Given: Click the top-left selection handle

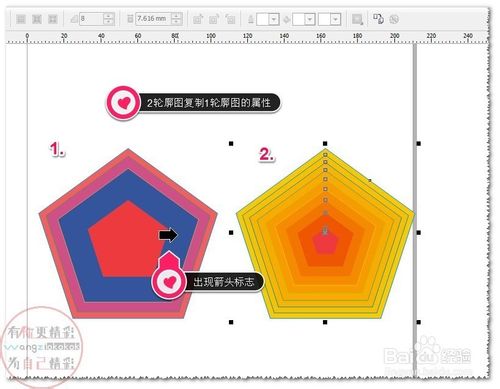Looking at the screenshot, I should [x=231, y=144].
